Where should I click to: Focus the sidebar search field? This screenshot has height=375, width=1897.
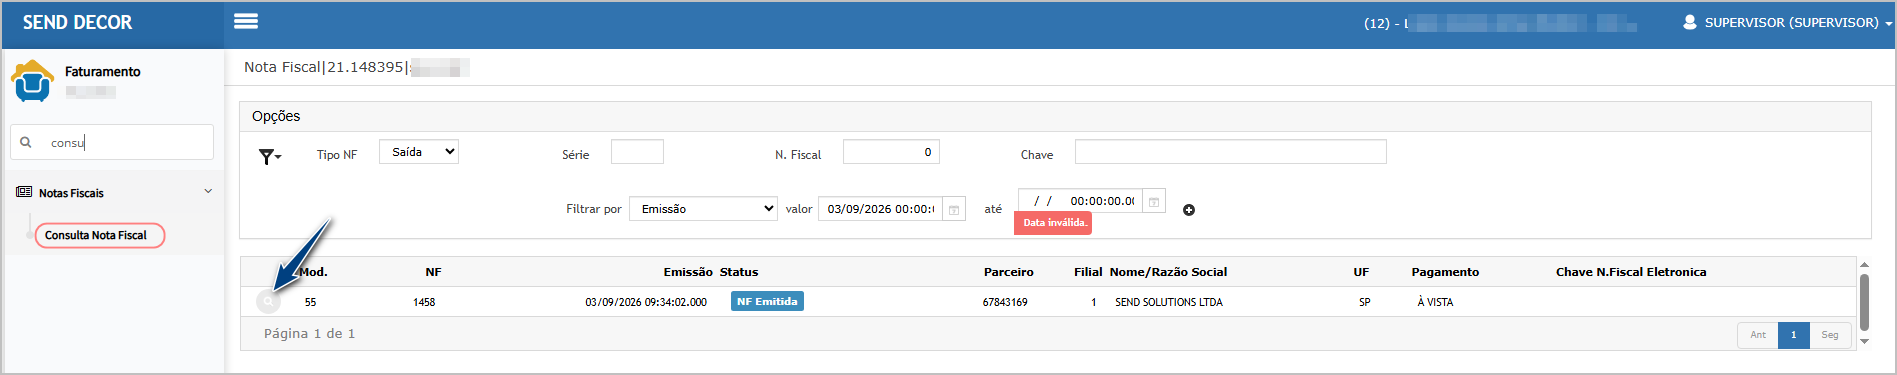tap(112, 142)
